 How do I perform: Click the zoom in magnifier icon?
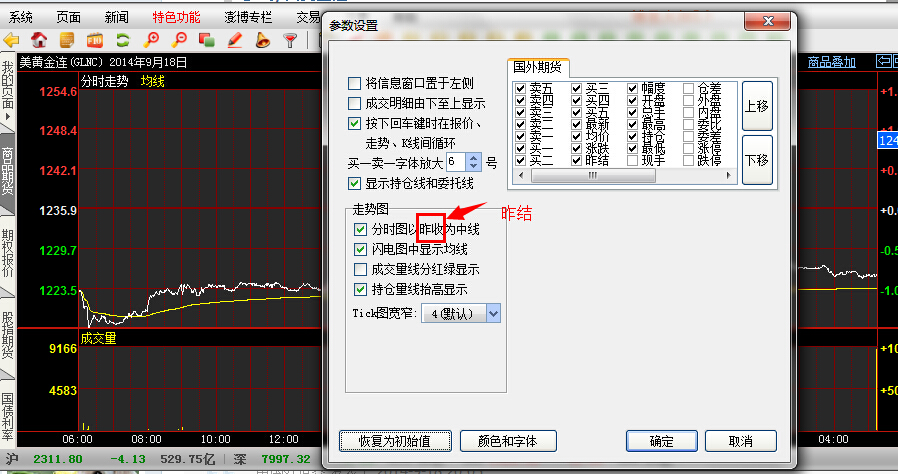click(152, 40)
